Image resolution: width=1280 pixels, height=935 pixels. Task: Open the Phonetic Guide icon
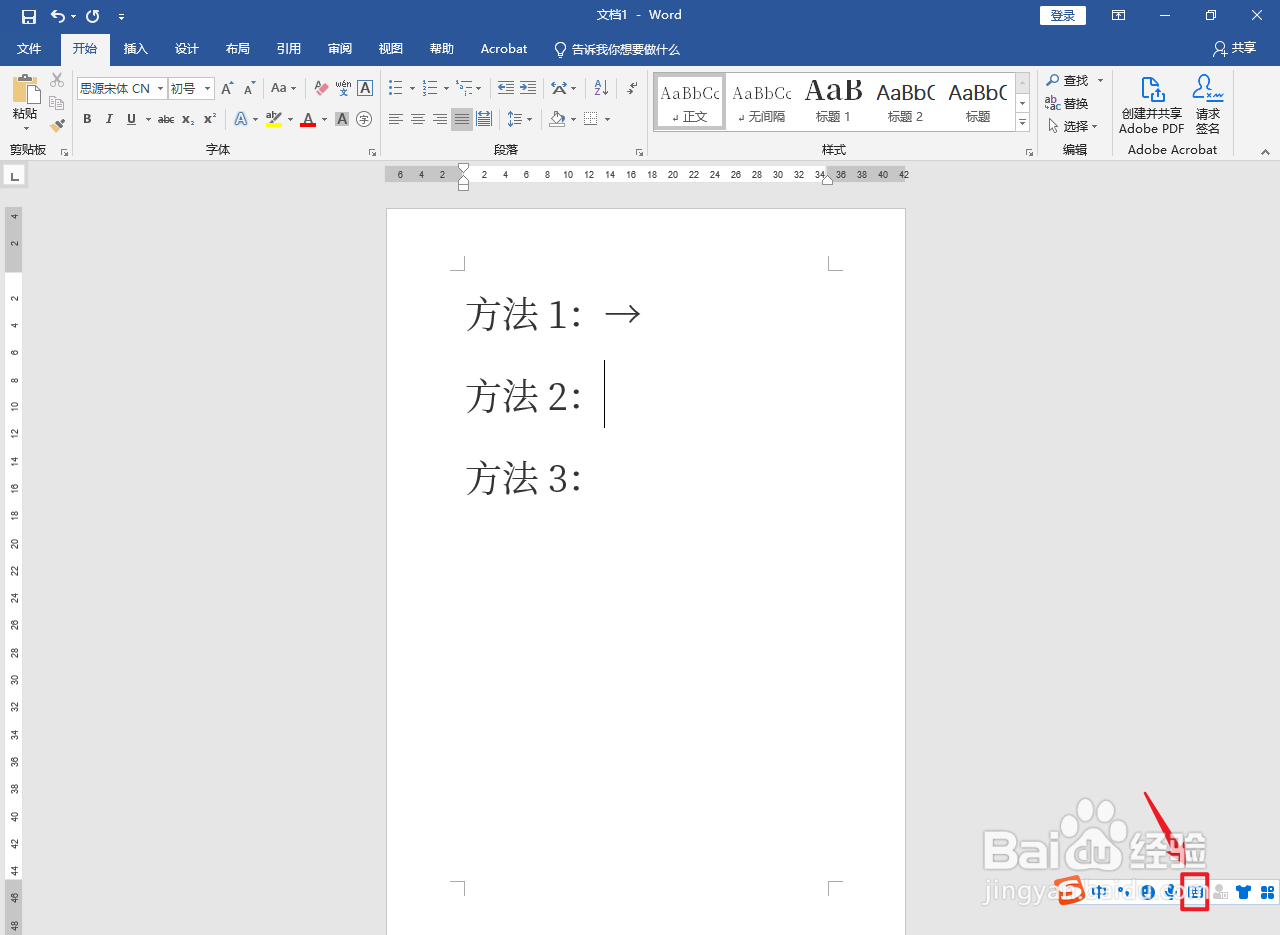(342, 88)
